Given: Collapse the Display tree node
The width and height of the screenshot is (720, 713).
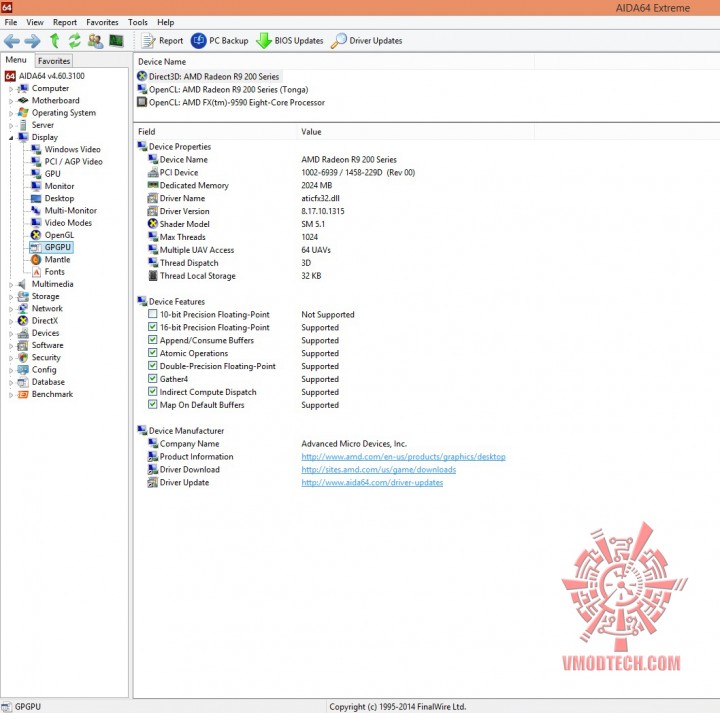Looking at the screenshot, I should [11, 138].
